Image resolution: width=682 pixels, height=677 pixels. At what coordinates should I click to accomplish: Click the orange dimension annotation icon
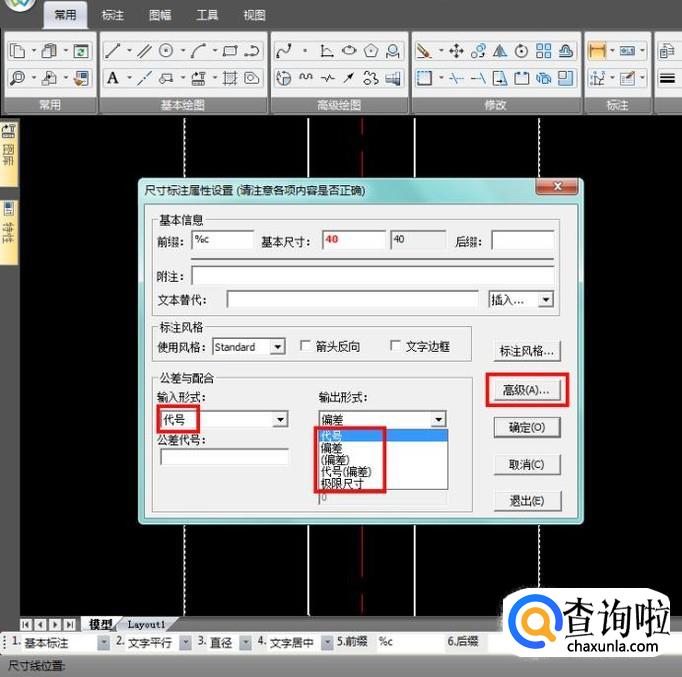[x=598, y=51]
